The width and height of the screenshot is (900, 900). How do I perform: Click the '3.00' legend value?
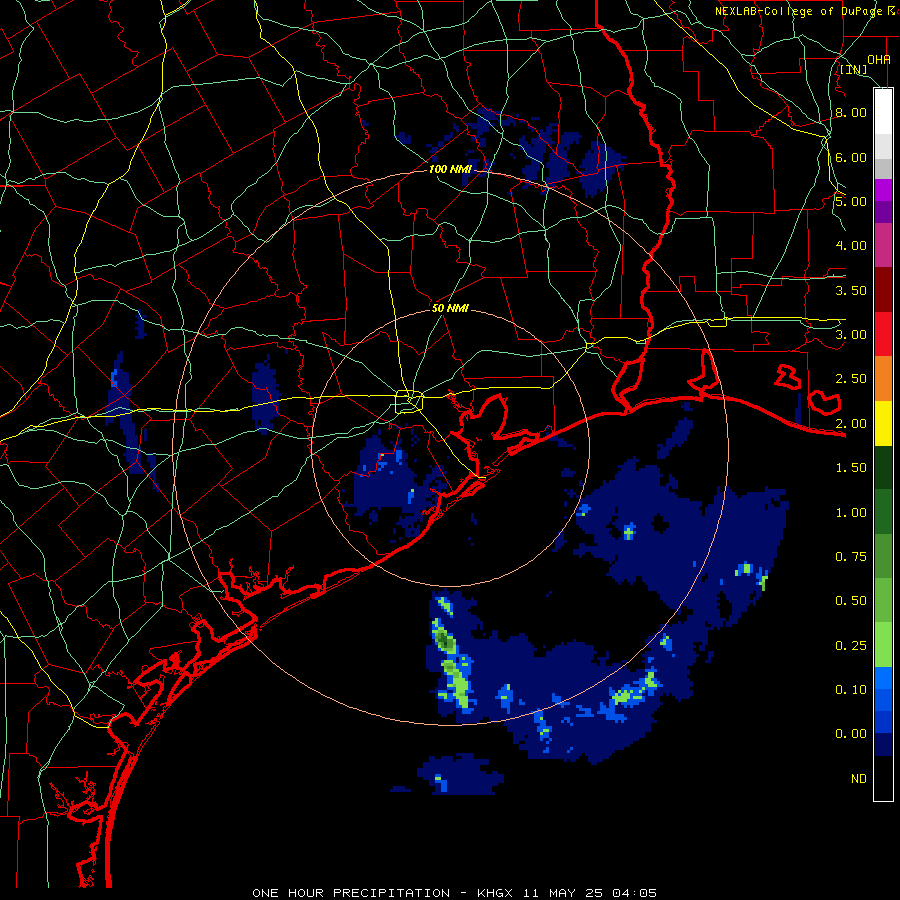click(851, 335)
